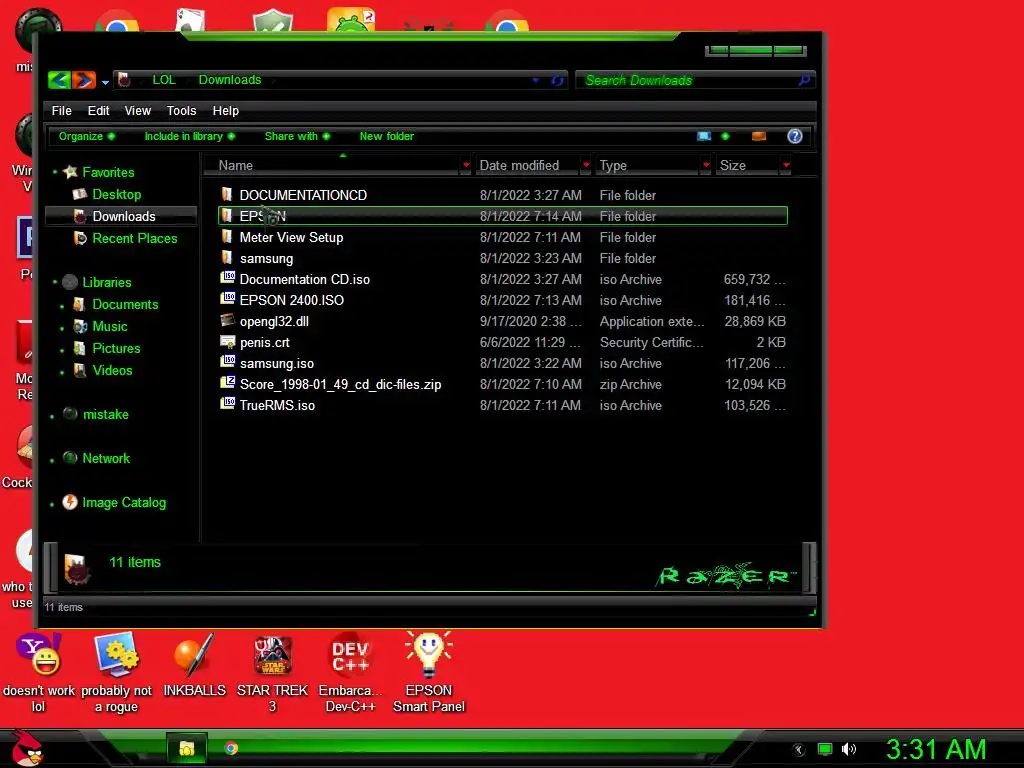Open the View menu
Screen dimensions: 1024x768
point(138,110)
